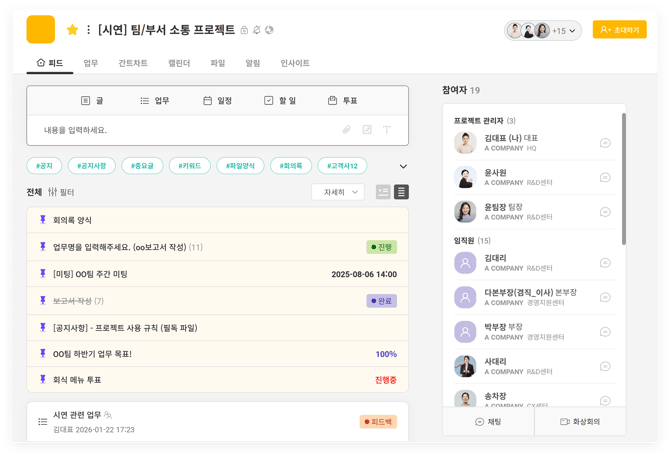
Task: Open the 캘린더 tab
Action: click(179, 63)
